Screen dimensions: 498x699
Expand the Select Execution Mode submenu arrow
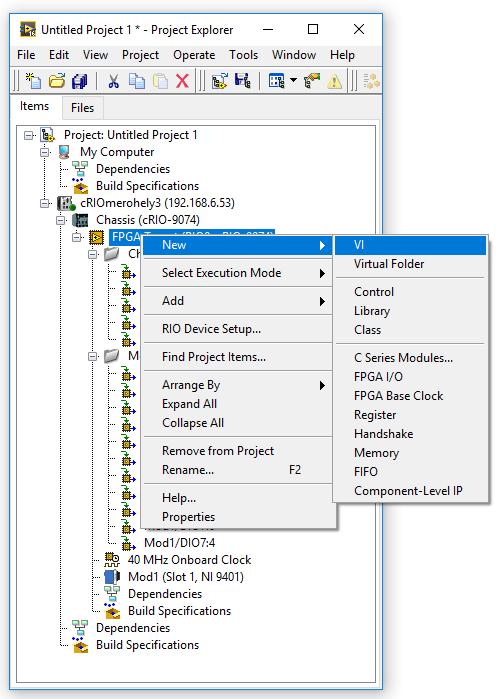coord(322,273)
